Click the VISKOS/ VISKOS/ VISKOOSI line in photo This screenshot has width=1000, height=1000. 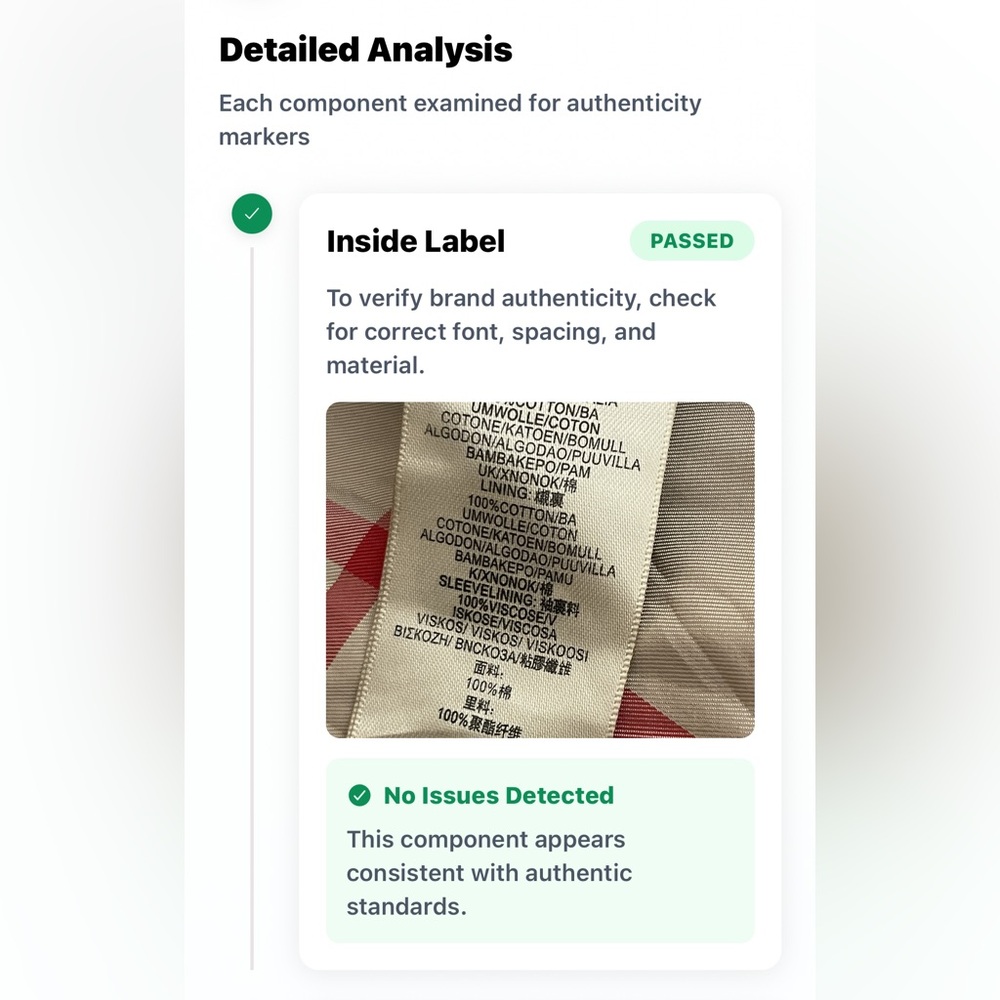[501, 636]
